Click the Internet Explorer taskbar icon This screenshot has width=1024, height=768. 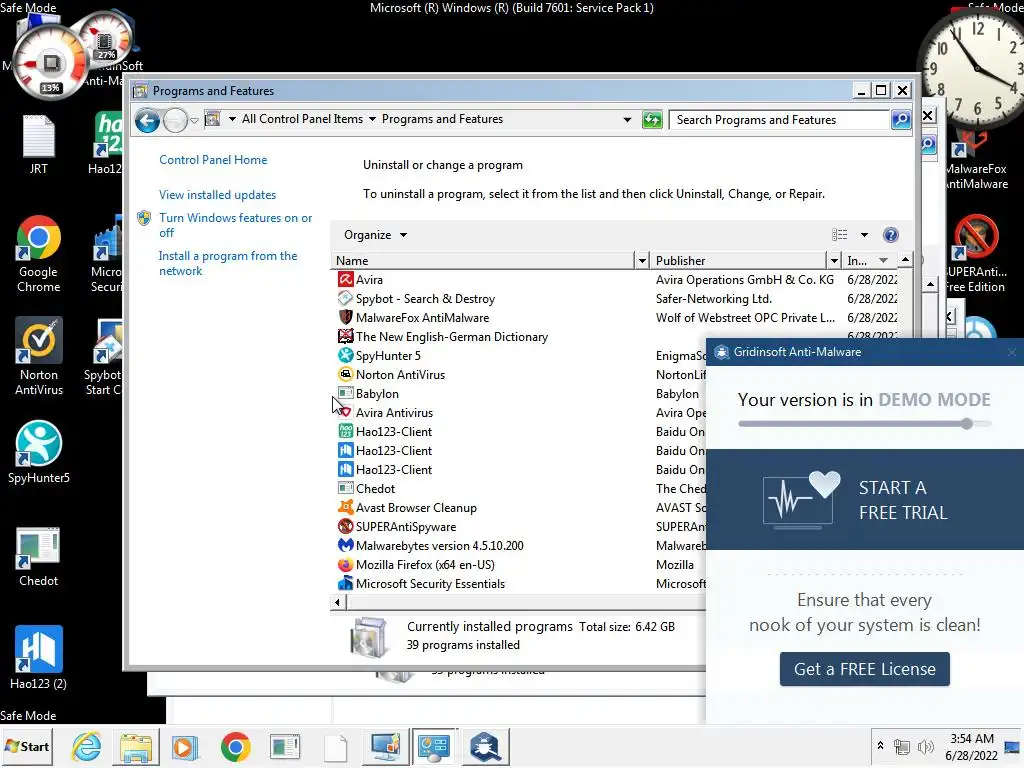(x=87, y=746)
